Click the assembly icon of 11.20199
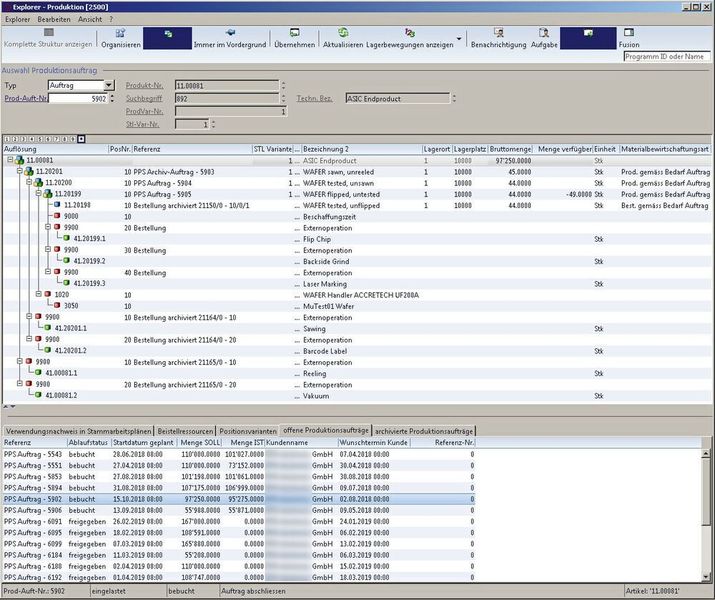 click(x=48, y=194)
